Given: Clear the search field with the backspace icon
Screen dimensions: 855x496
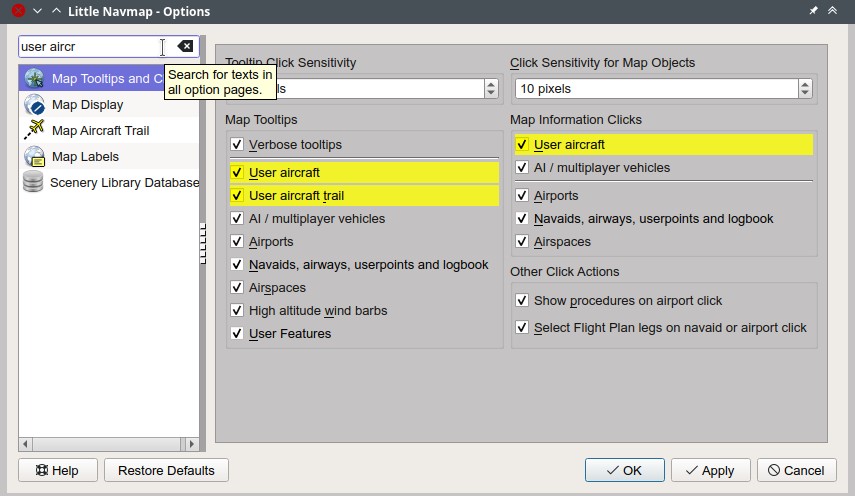Looking at the screenshot, I should [185, 46].
